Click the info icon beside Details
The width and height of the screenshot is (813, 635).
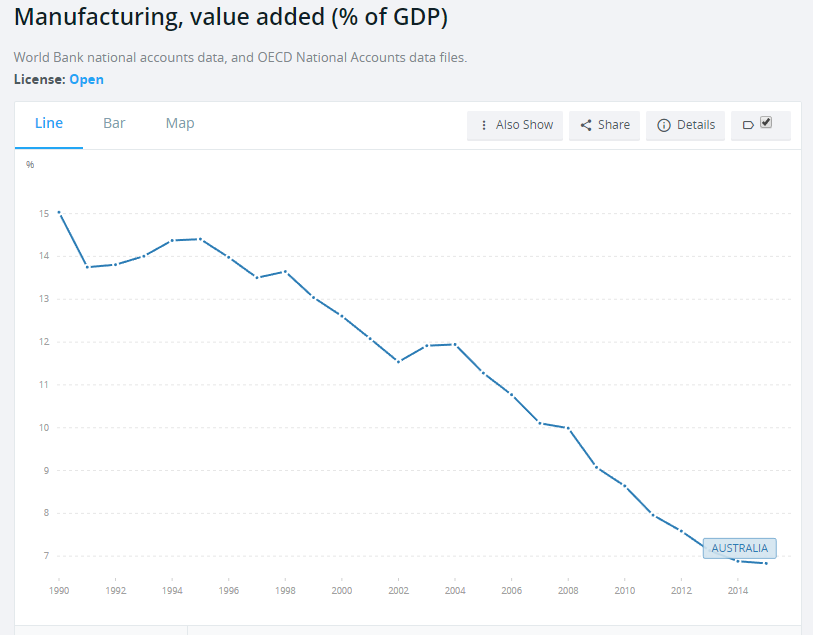664,125
